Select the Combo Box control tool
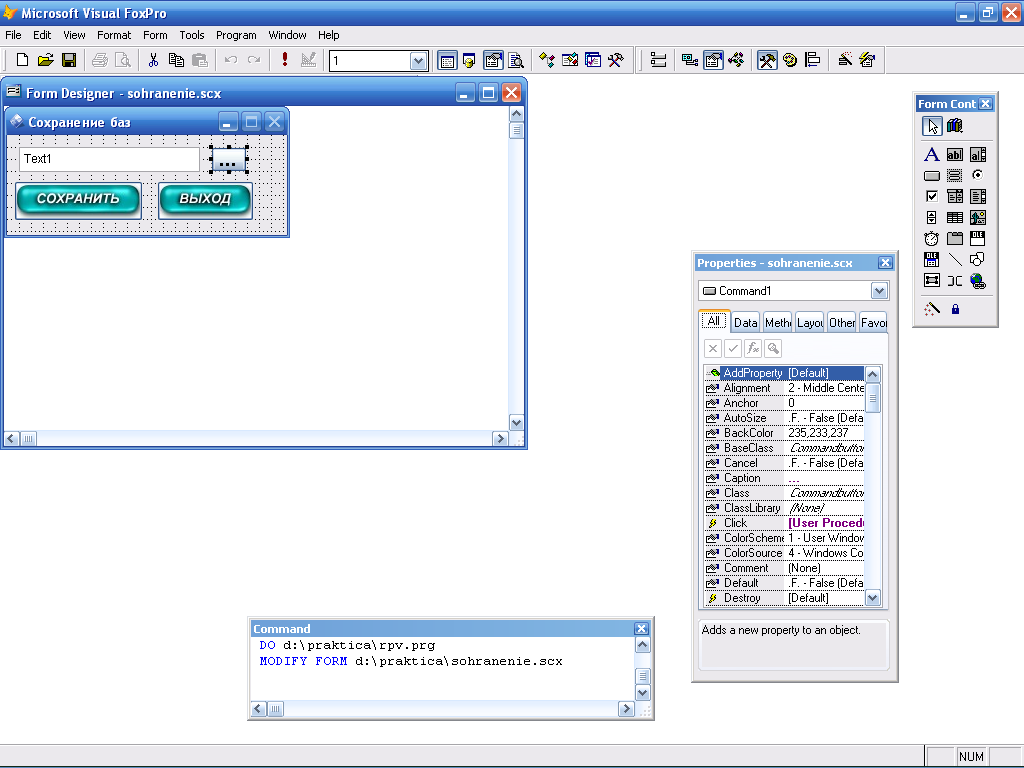Screen dimensions: 1024x768 pyautogui.click(x=955, y=197)
